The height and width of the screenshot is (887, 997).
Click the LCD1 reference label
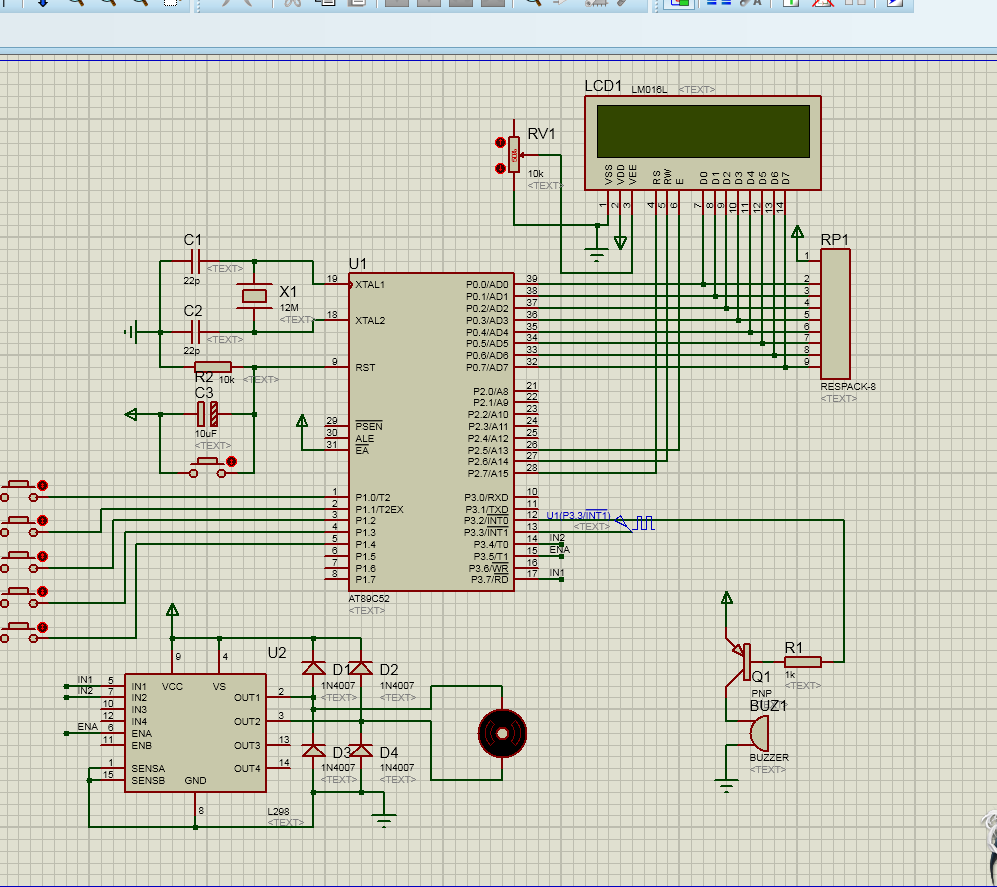pyautogui.click(x=603, y=86)
